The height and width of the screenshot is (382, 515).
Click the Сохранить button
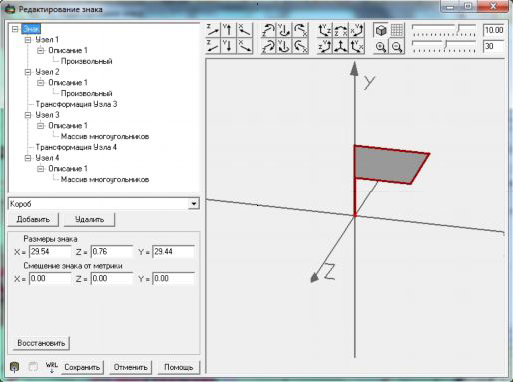(82, 367)
